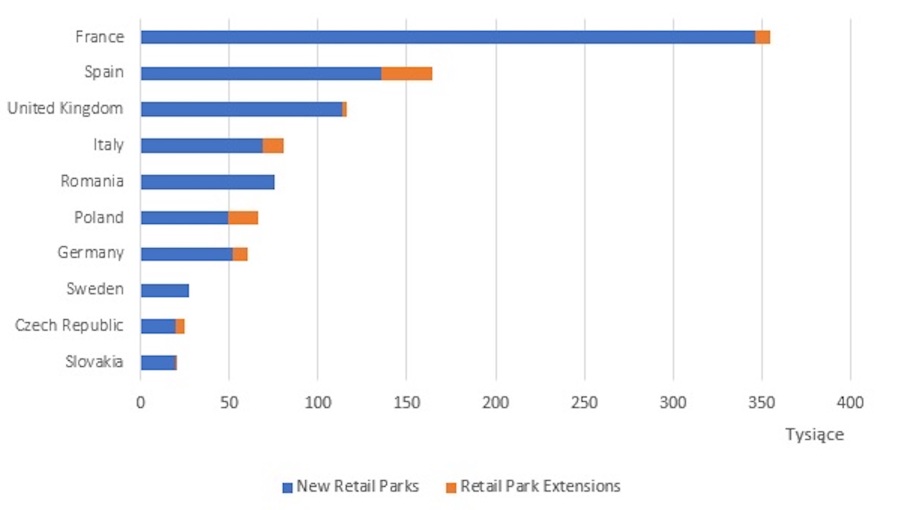Click the Slovakia category label
900x510 pixels.
tap(94, 361)
